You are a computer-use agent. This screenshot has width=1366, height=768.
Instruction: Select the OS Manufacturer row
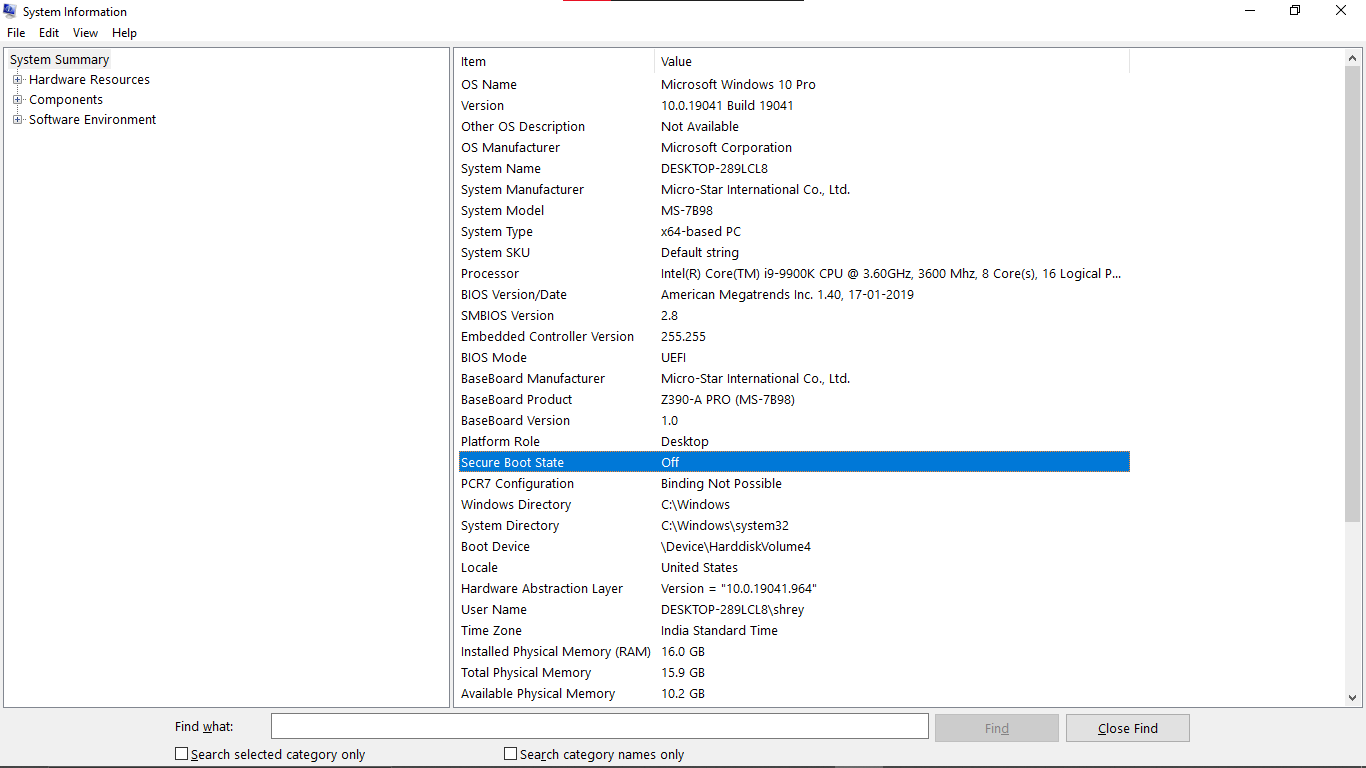pyautogui.click(x=794, y=148)
